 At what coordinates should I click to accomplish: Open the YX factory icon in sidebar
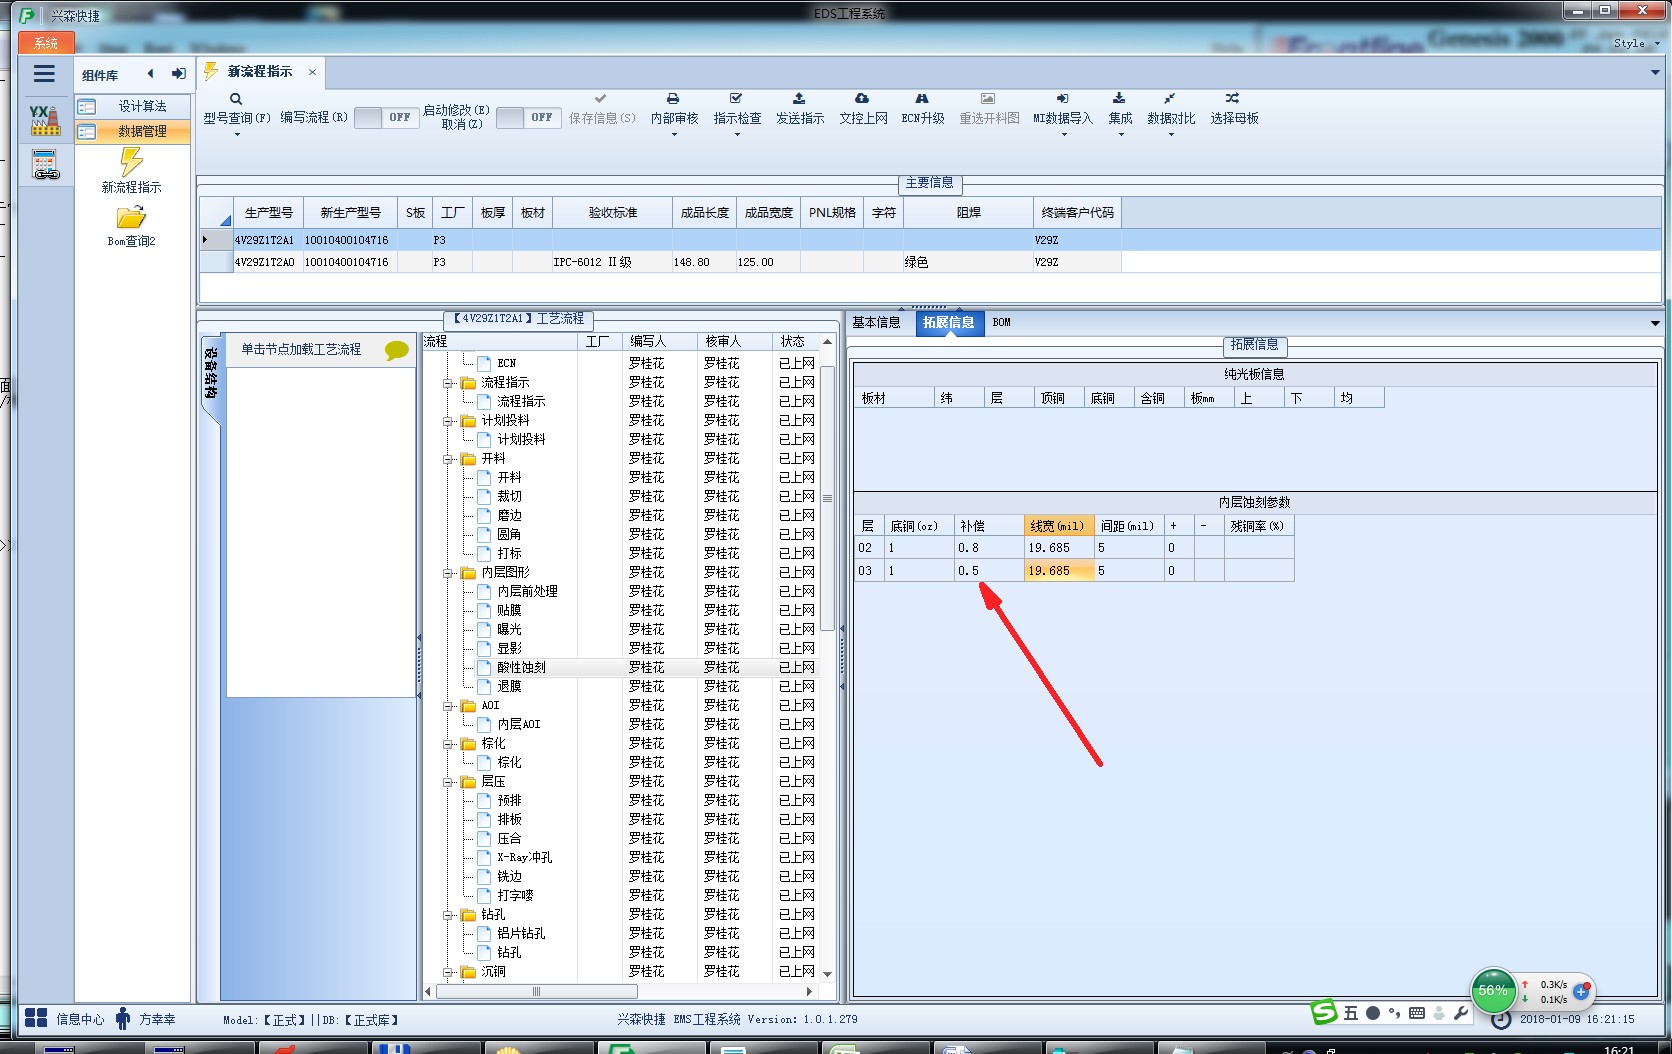pyautogui.click(x=44, y=120)
